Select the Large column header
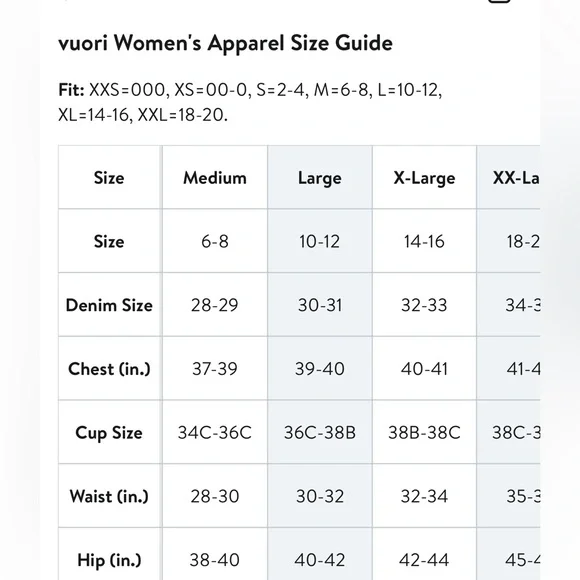580x580 pixels. [x=320, y=178]
